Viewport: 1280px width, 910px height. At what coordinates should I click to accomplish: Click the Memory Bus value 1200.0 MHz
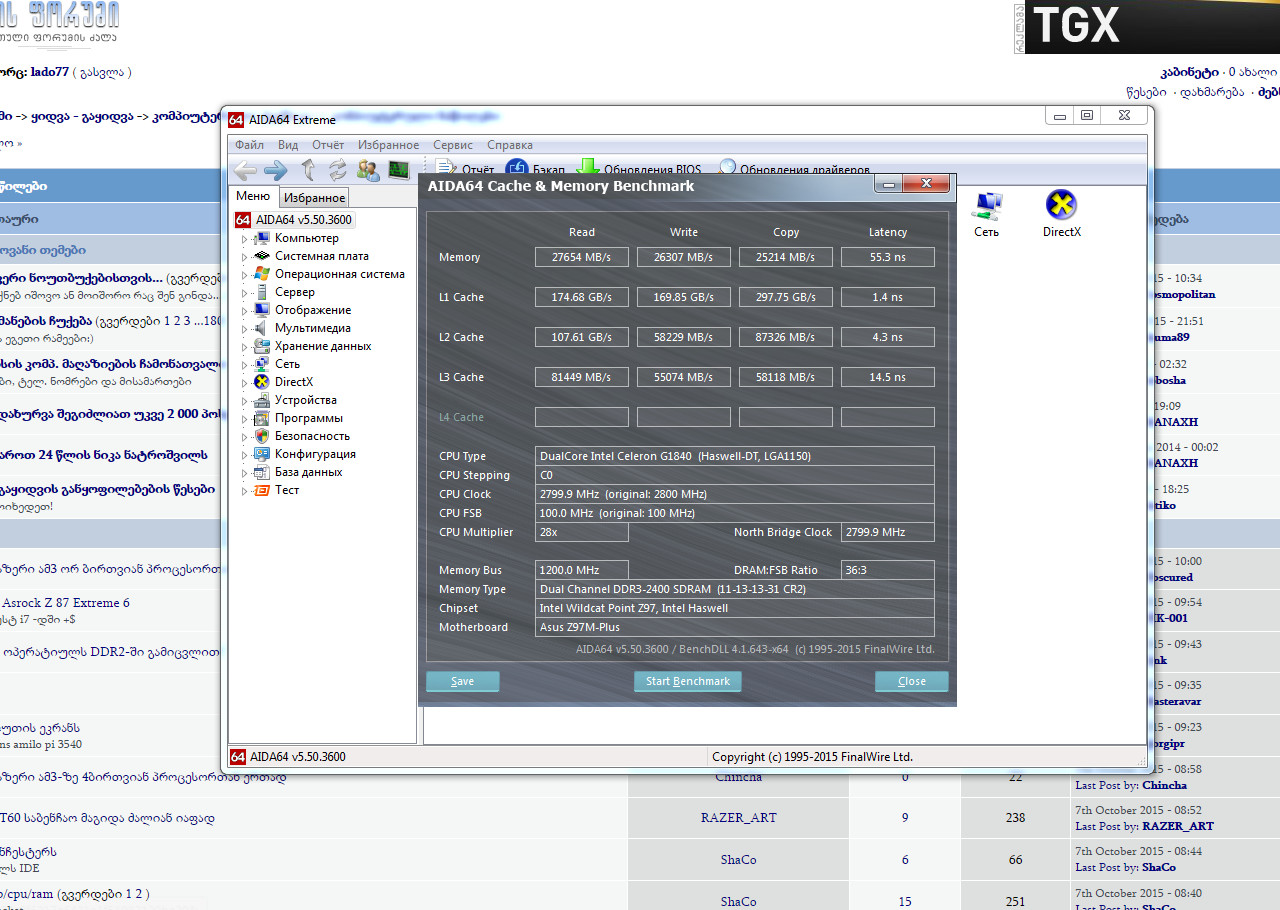(582, 570)
